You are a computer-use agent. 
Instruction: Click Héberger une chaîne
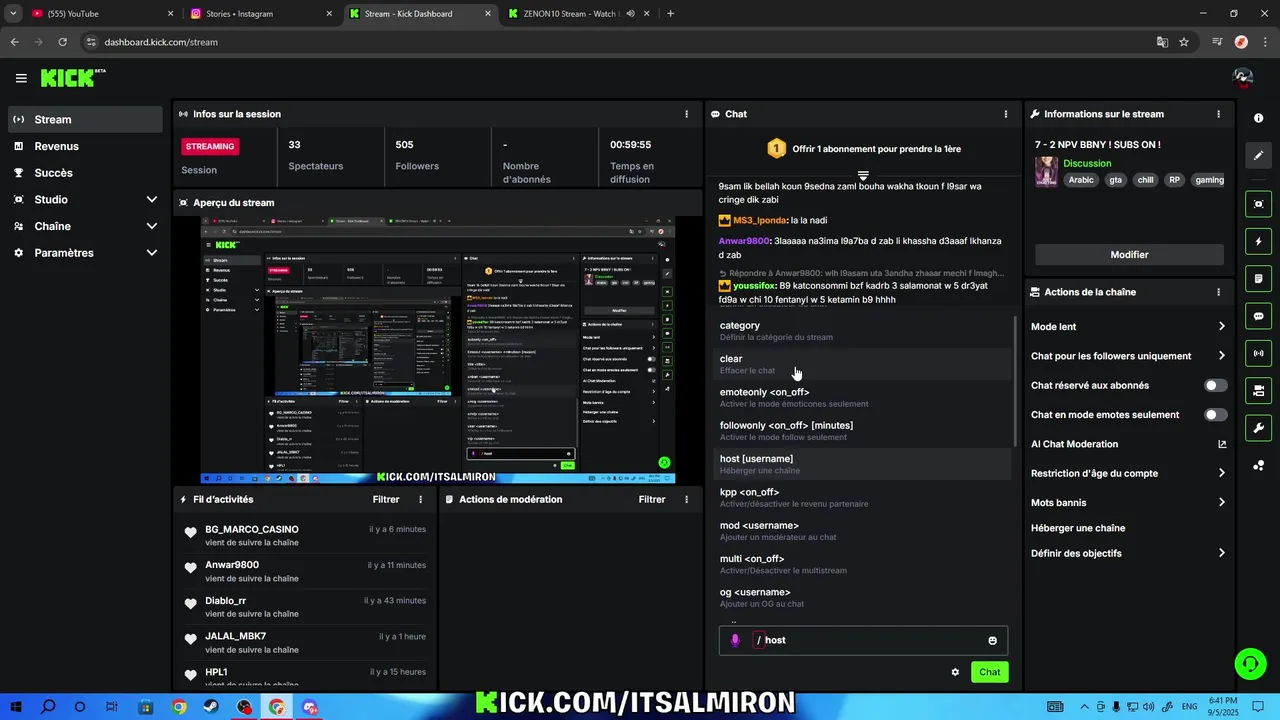(1078, 528)
